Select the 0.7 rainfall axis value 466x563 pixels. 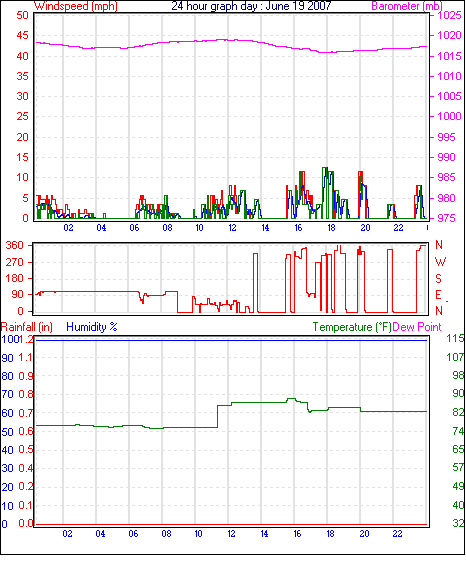[x=25, y=413]
